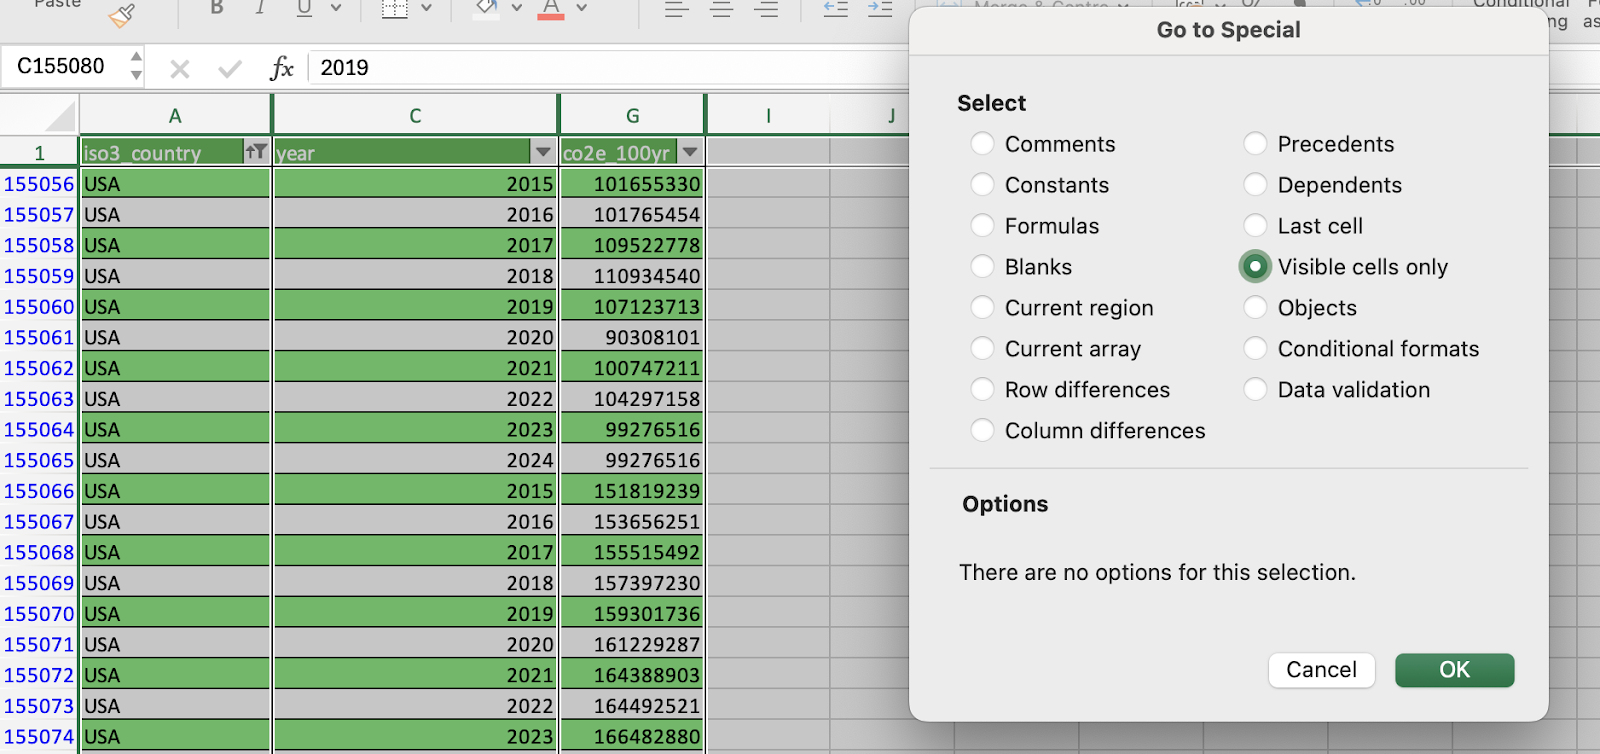Click Cancel in Go to Special dialog

pyautogui.click(x=1321, y=670)
